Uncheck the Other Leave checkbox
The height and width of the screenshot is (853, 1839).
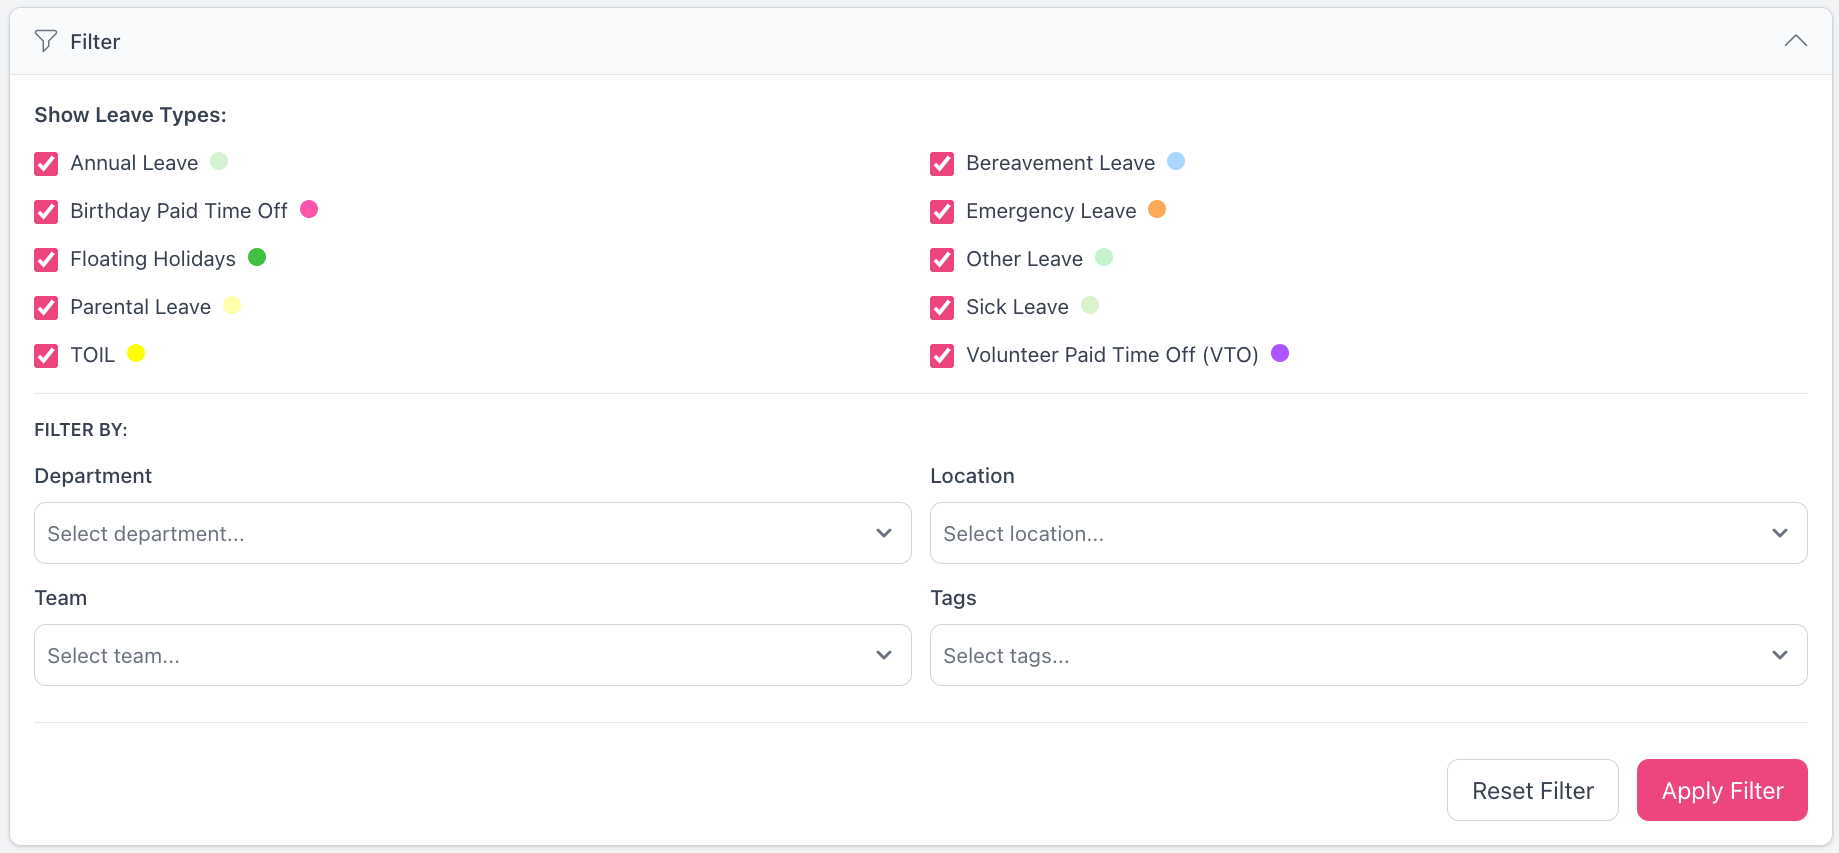click(x=942, y=259)
